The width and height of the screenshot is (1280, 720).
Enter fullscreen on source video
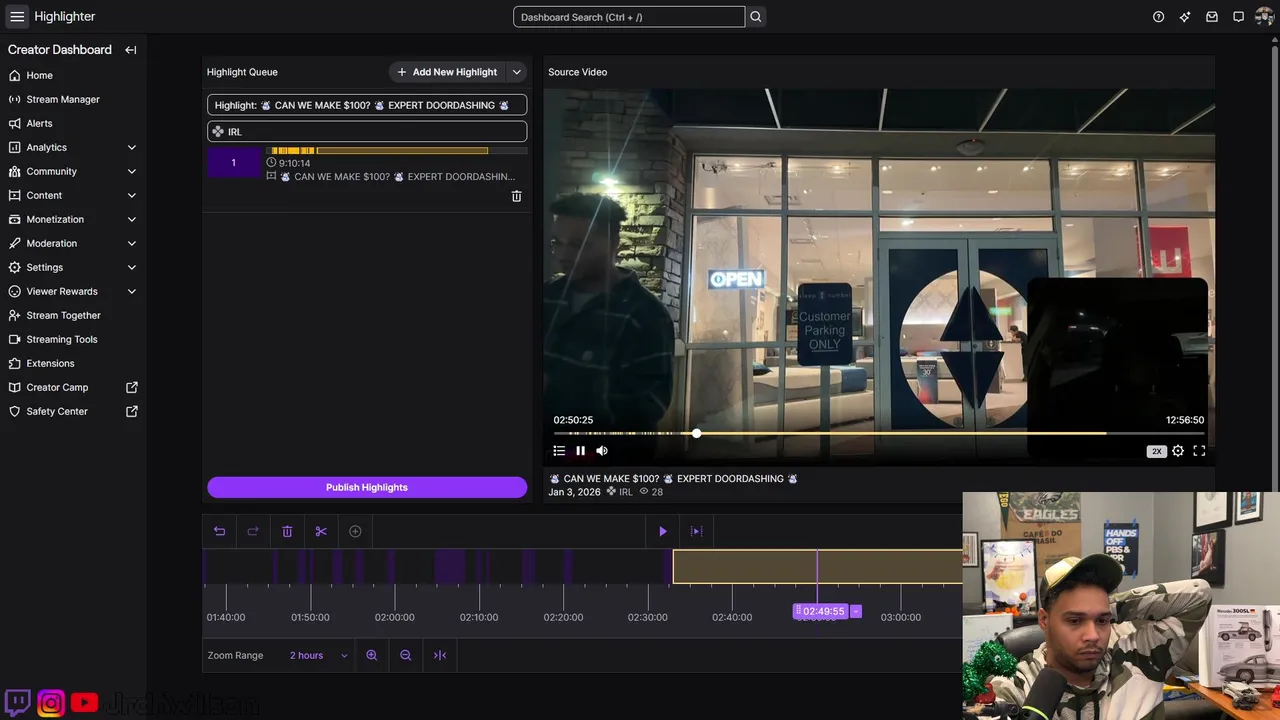1199,451
